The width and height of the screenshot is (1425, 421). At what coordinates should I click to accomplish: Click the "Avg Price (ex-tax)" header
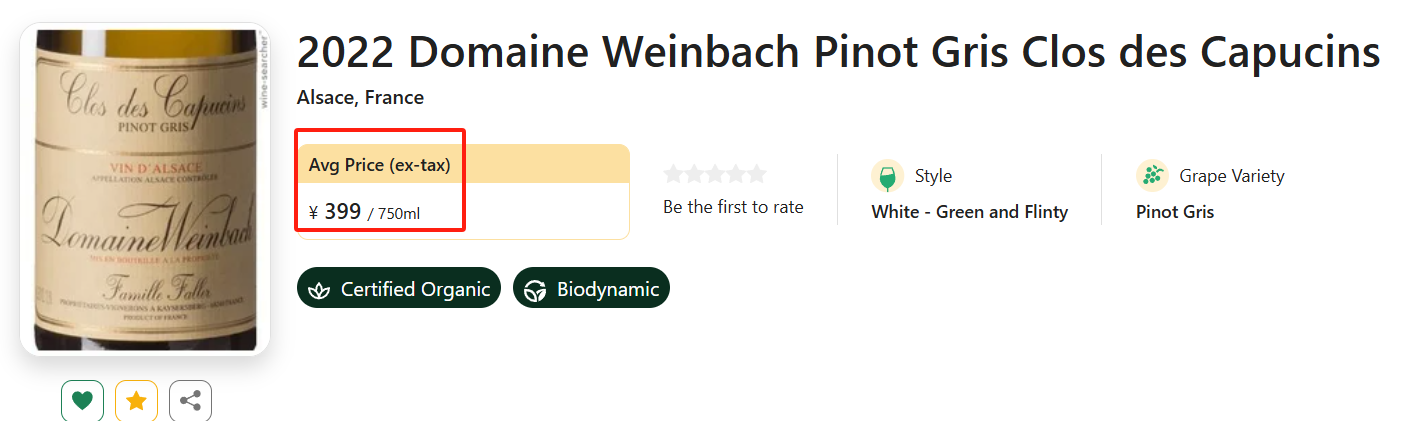pos(379,165)
